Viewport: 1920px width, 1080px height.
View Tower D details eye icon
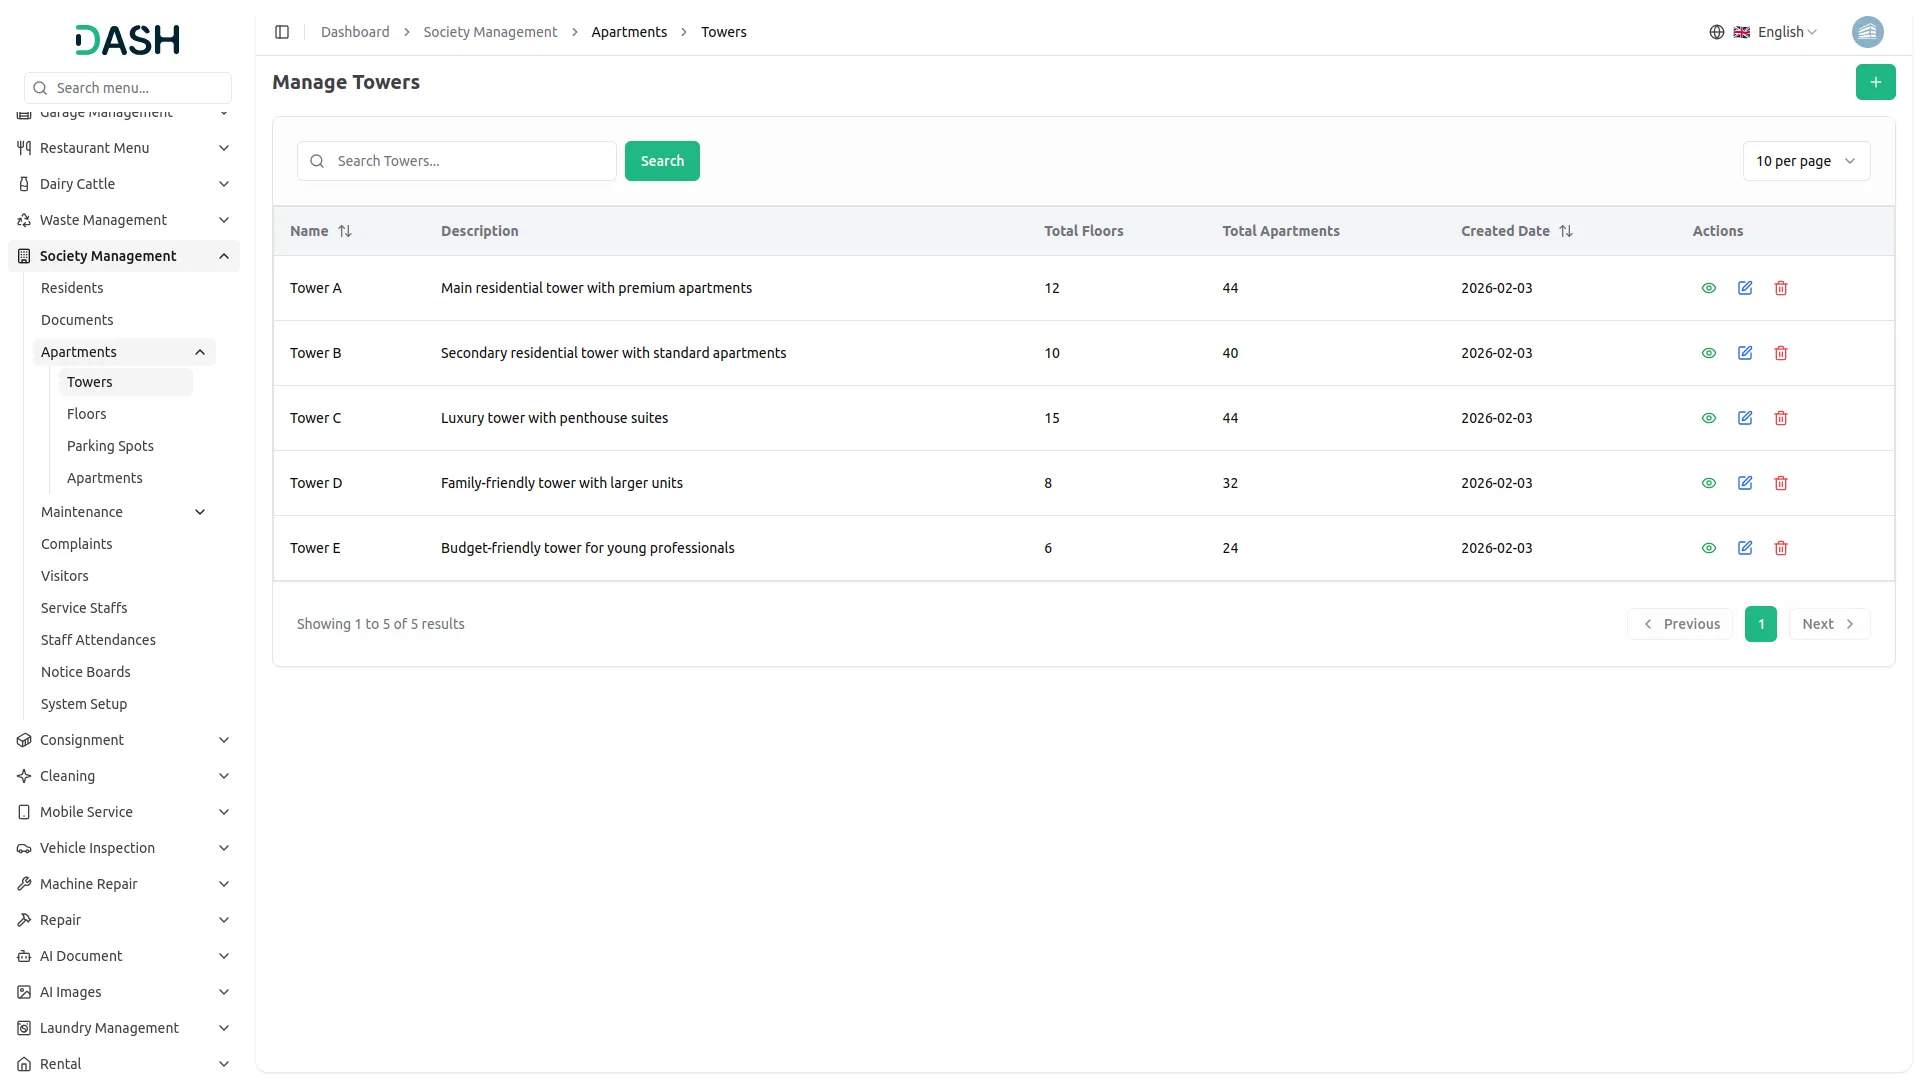(1709, 483)
